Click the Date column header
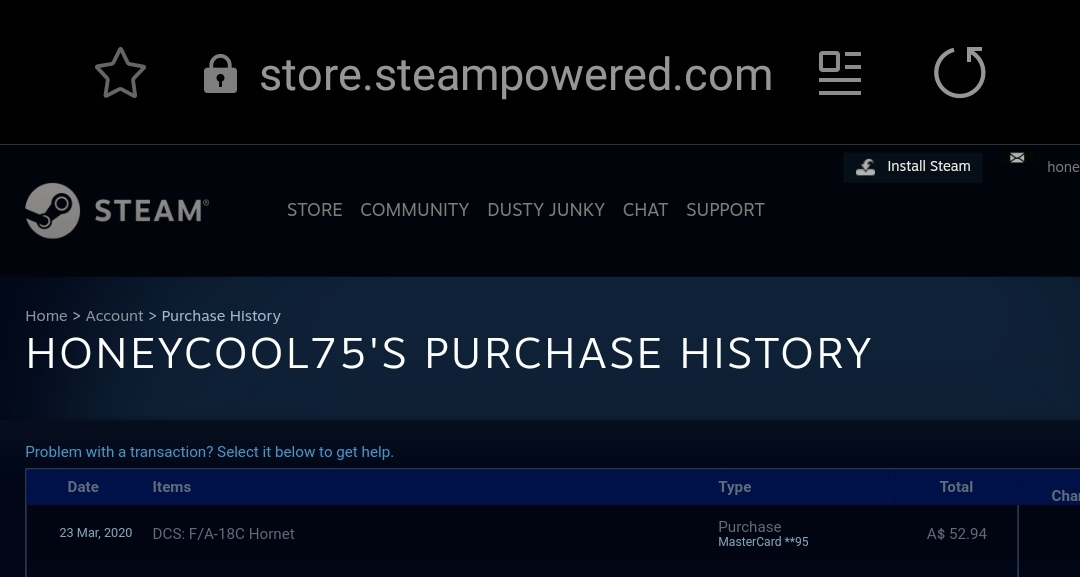1080x577 pixels. tap(83, 487)
